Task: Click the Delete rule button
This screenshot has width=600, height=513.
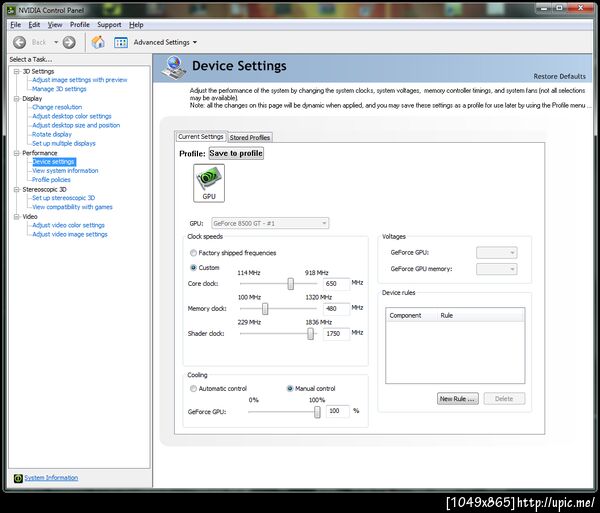Action: (x=504, y=399)
